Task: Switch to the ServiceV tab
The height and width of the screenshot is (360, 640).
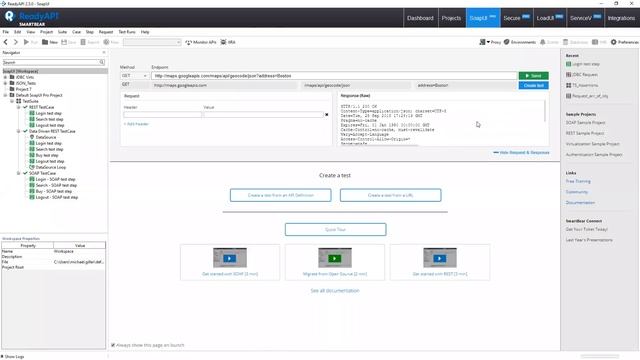Action: pyautogui.click(x=585, y=18)
